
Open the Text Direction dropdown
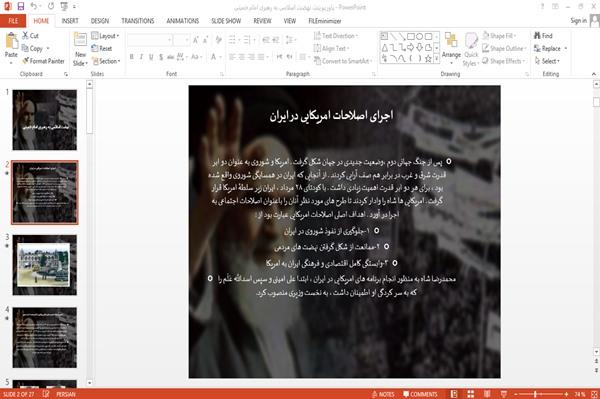[x=336, y=36]
